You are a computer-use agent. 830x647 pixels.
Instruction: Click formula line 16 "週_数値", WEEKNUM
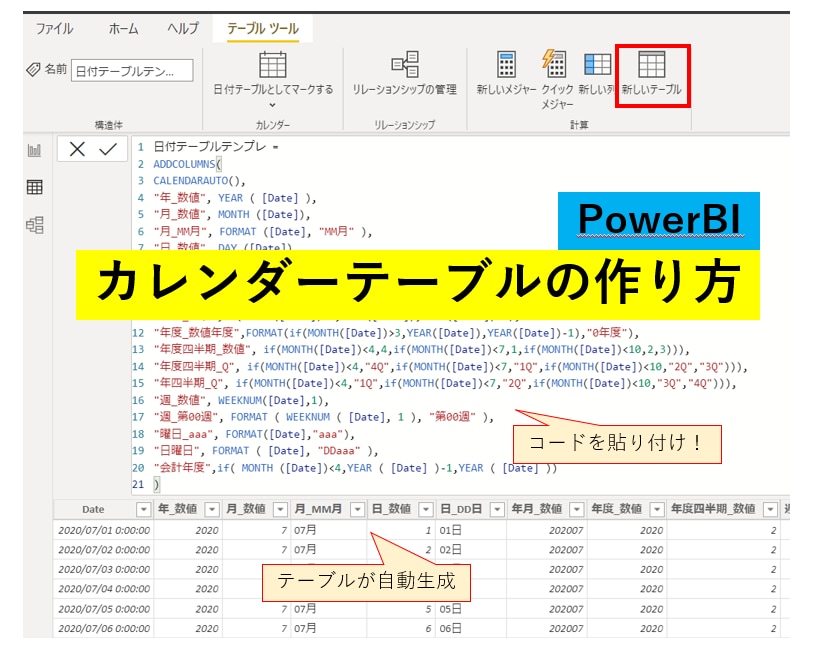(241, 400)
